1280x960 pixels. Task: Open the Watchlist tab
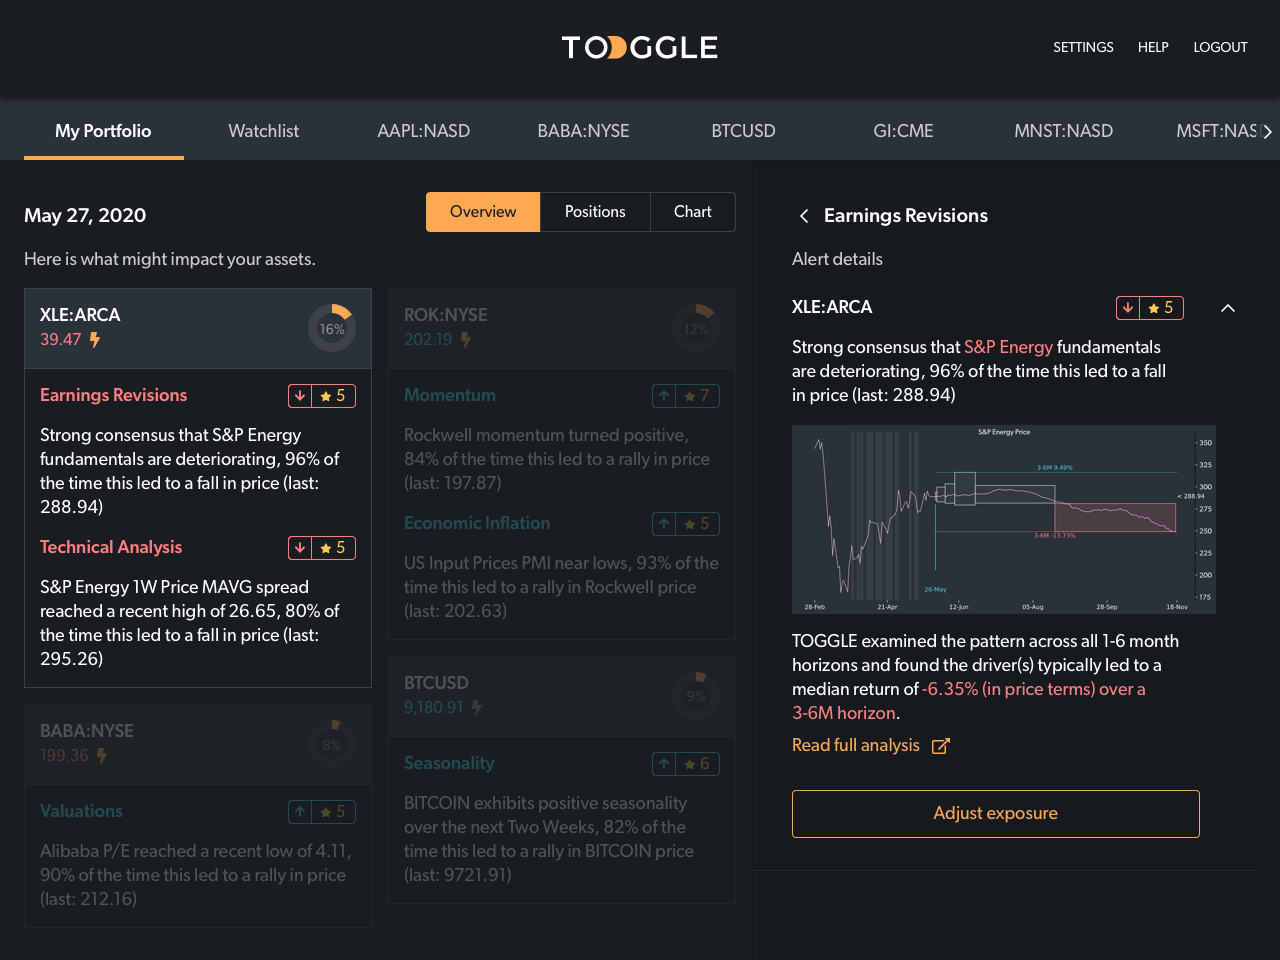[263, 130]
